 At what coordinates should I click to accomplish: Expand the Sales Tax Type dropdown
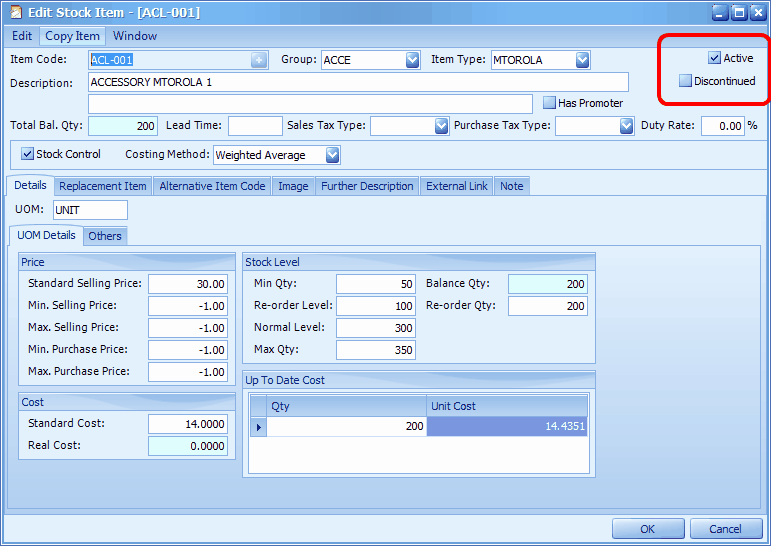(441, 126)
